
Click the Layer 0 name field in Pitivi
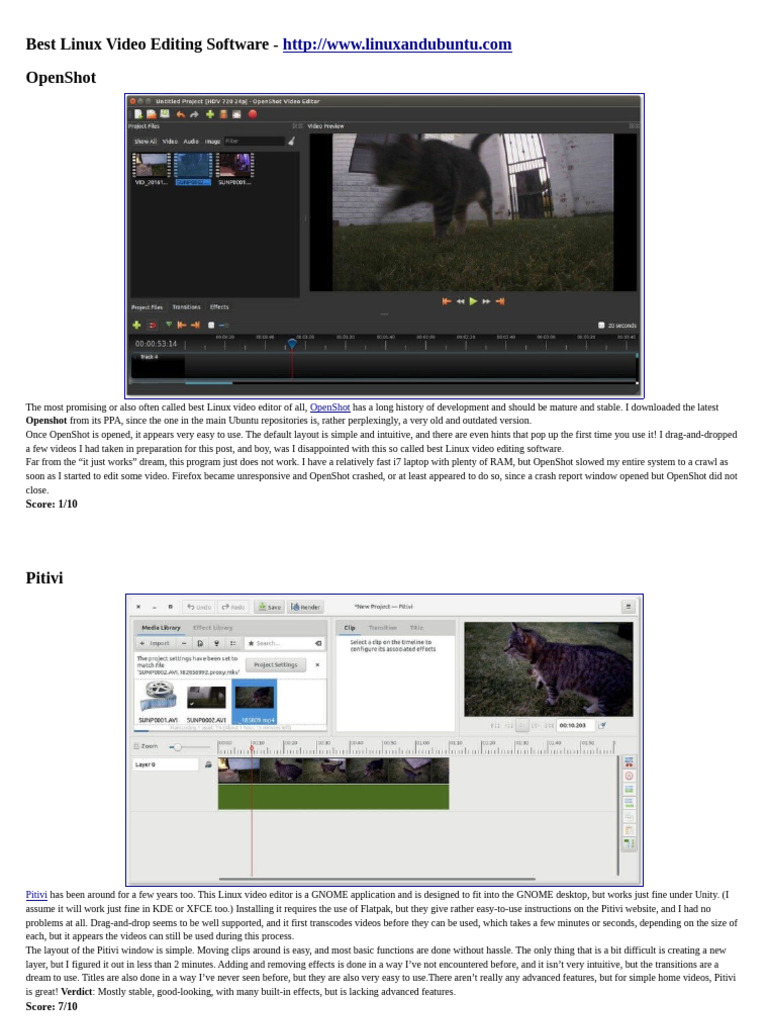pos(165,765)
